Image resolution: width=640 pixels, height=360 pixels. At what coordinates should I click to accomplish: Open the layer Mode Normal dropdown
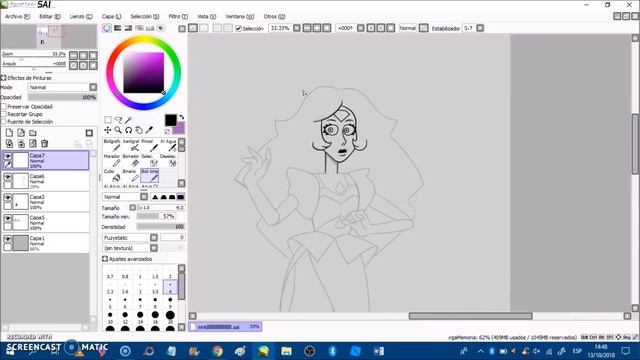click(93, 87)
